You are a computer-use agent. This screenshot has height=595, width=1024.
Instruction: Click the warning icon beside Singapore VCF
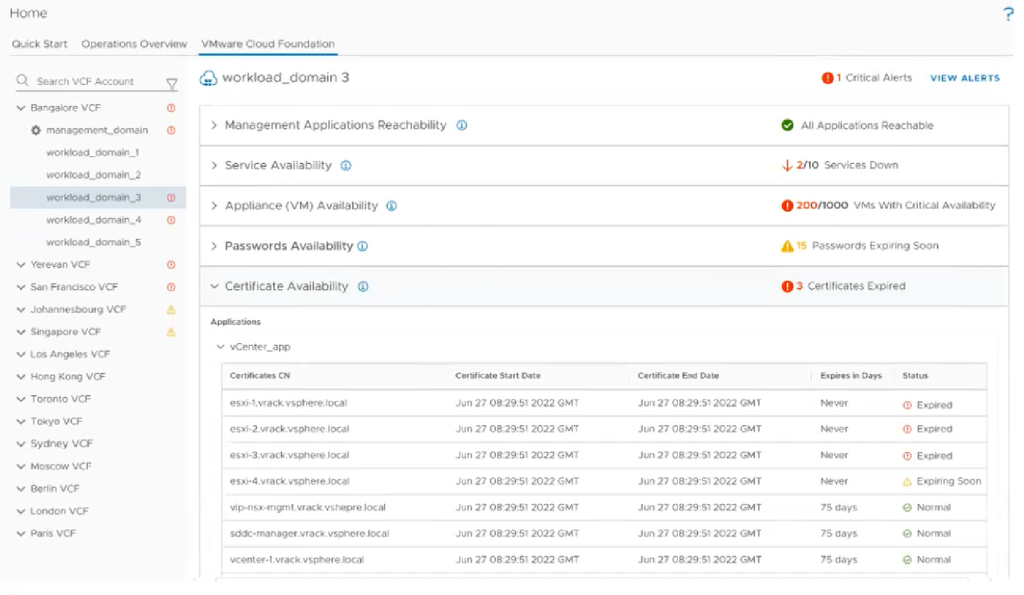coord(171,332)
